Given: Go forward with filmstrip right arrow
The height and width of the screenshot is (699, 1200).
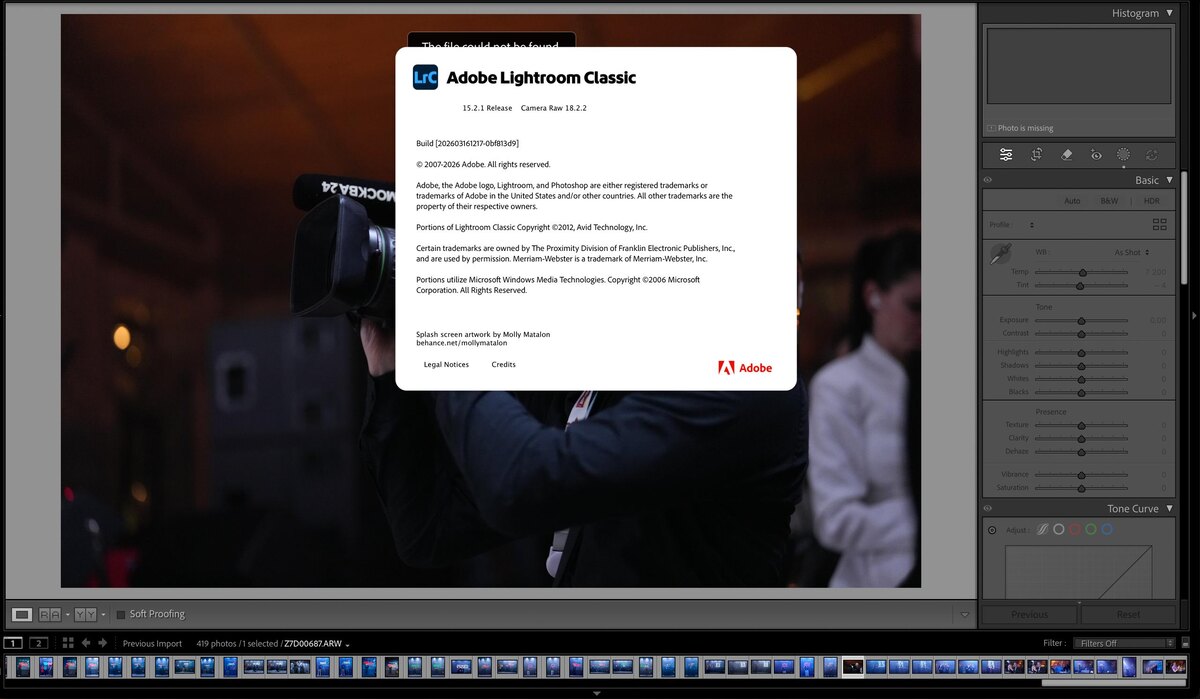Looking at the screenshot, I should pyautogui.click(x=102, y=643).
